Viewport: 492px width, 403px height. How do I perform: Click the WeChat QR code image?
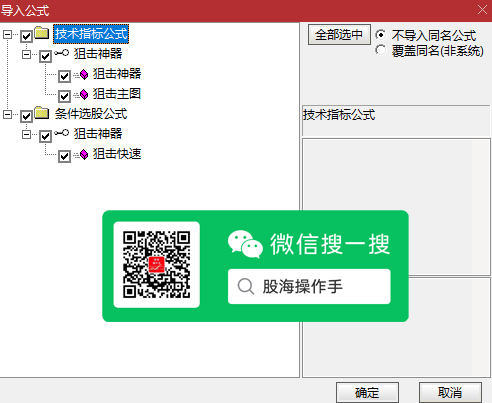(157, 265)
